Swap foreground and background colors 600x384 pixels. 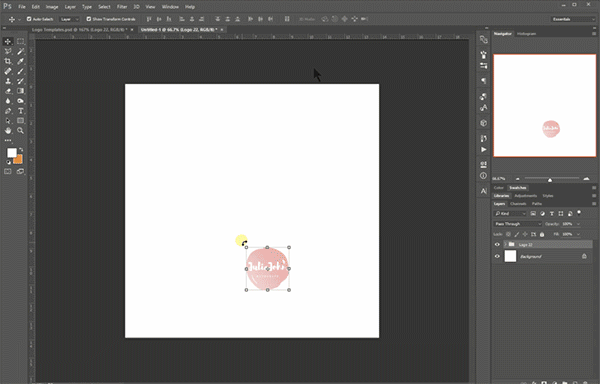(21, 150)
